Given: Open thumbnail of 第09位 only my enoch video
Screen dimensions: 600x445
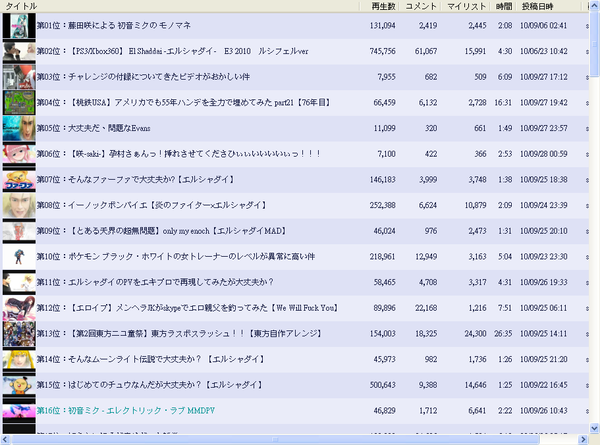Looking at the screenshot, I should (x=19, y=231).
